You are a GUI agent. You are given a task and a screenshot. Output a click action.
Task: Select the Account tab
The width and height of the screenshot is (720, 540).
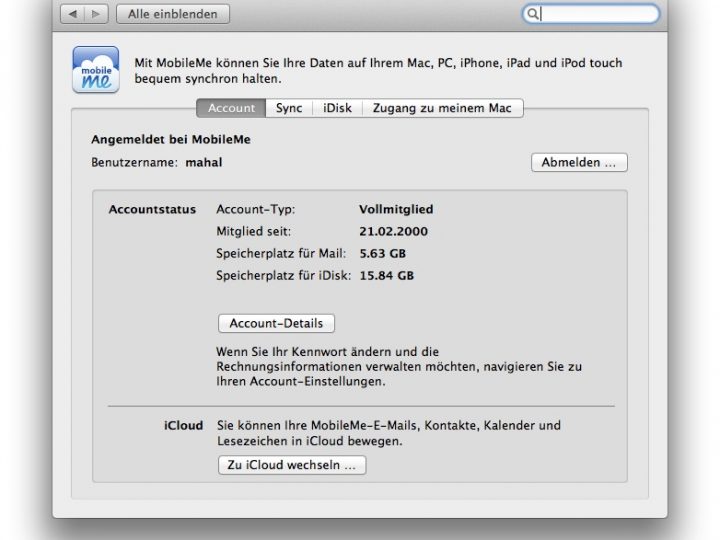(231, 108)
